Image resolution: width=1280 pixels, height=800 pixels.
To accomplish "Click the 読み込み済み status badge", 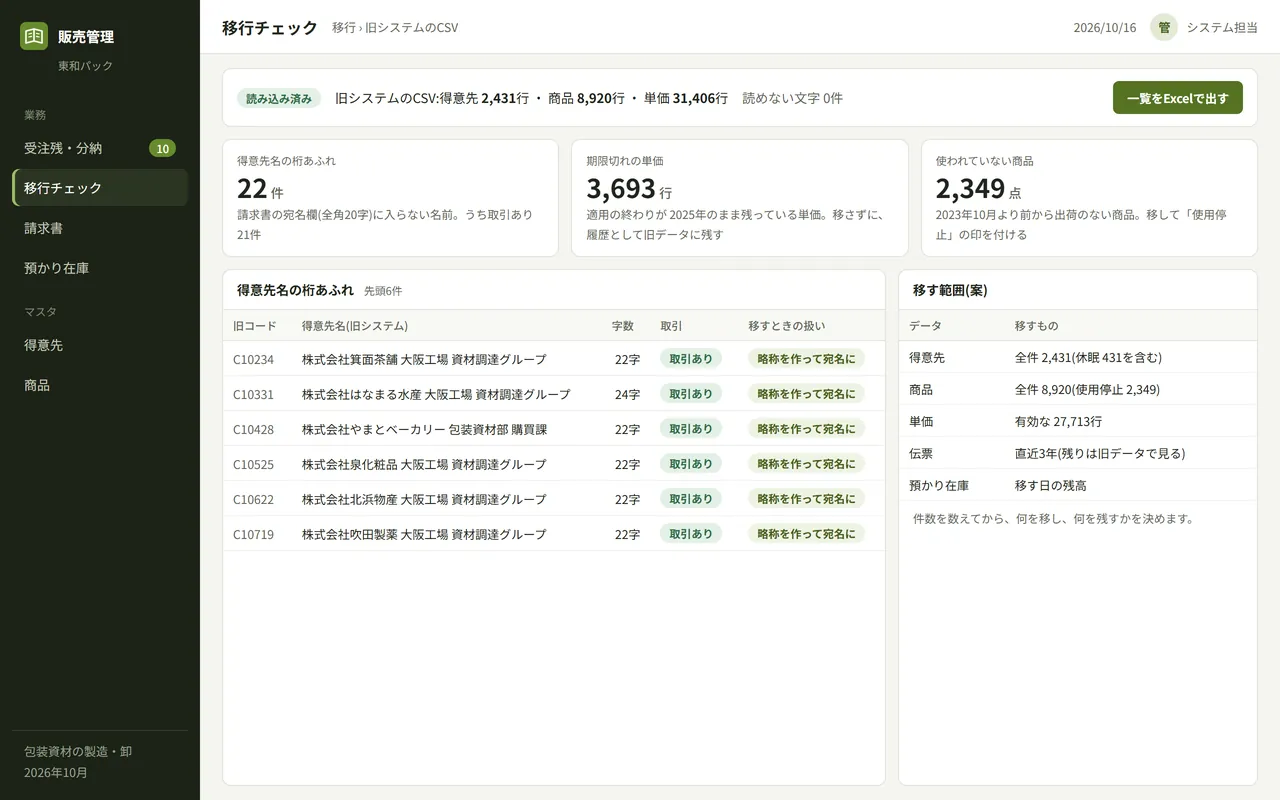I will [279, 98].
